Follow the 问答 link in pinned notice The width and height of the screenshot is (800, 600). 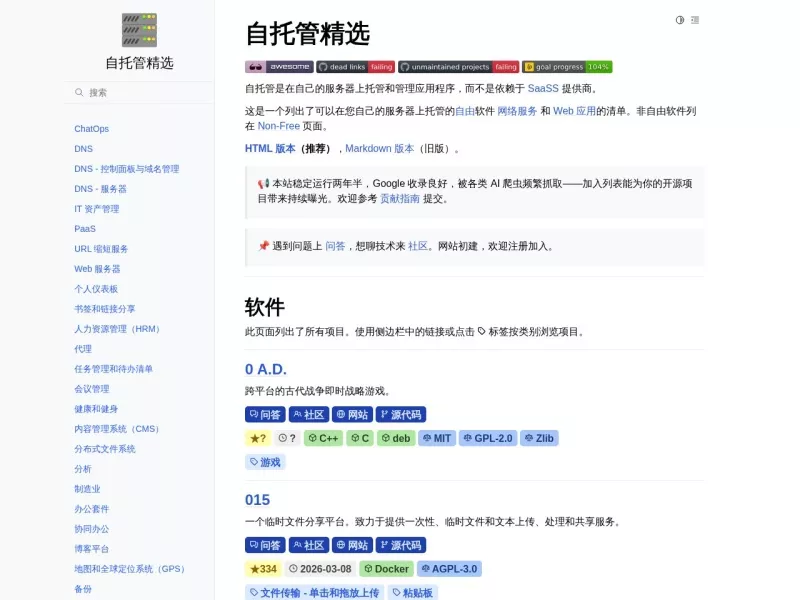335,246
